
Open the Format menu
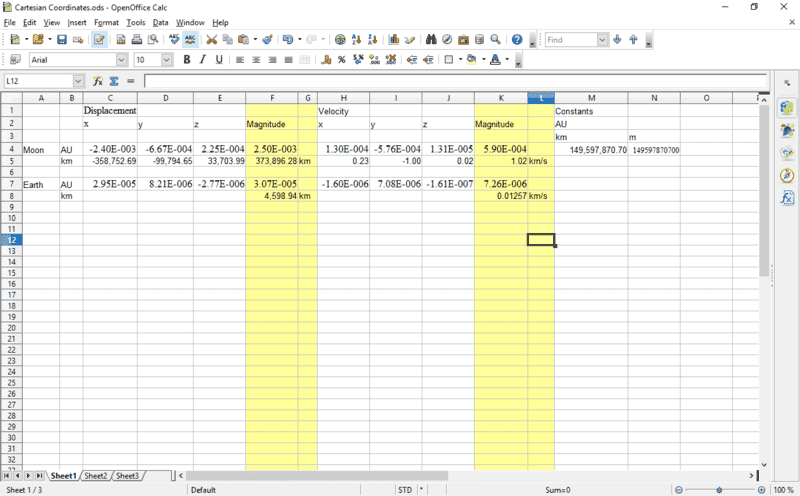(x=105, y=22)
